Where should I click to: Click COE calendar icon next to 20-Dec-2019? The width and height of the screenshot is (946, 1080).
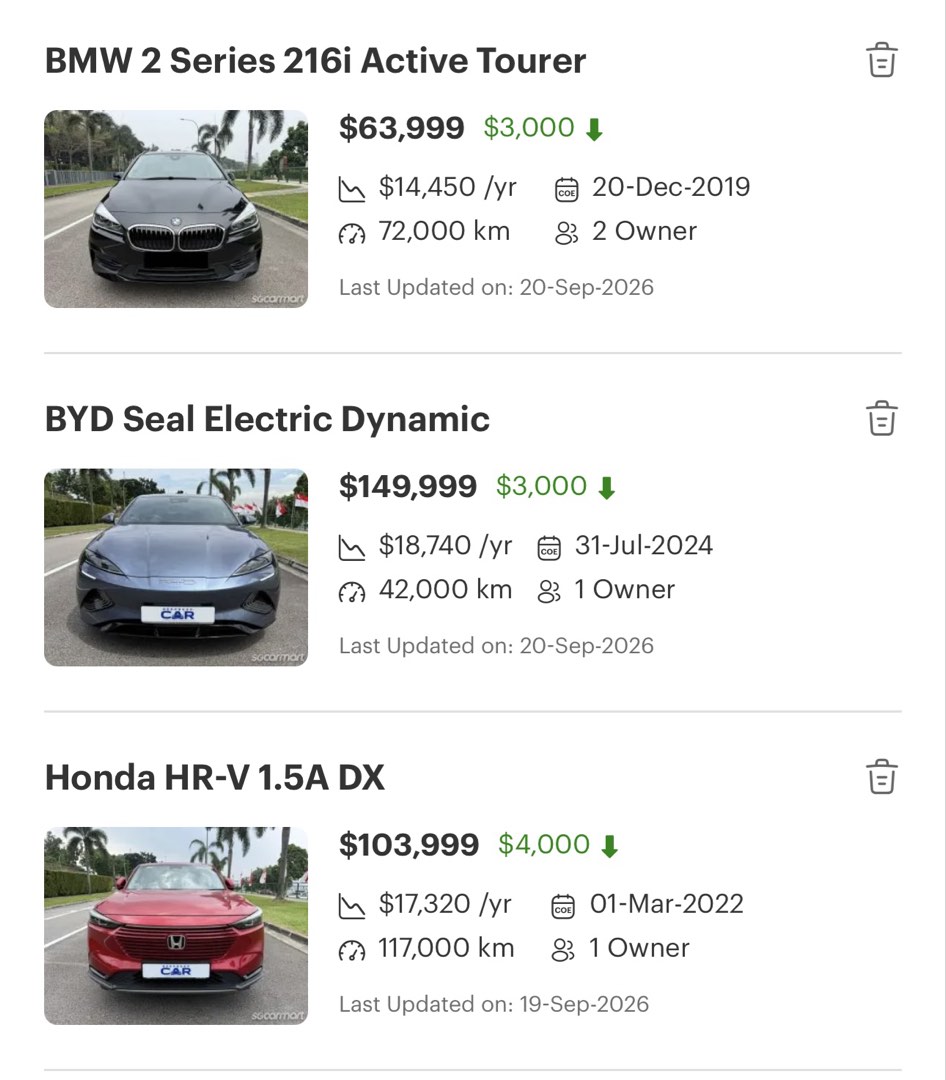(566, 189)
